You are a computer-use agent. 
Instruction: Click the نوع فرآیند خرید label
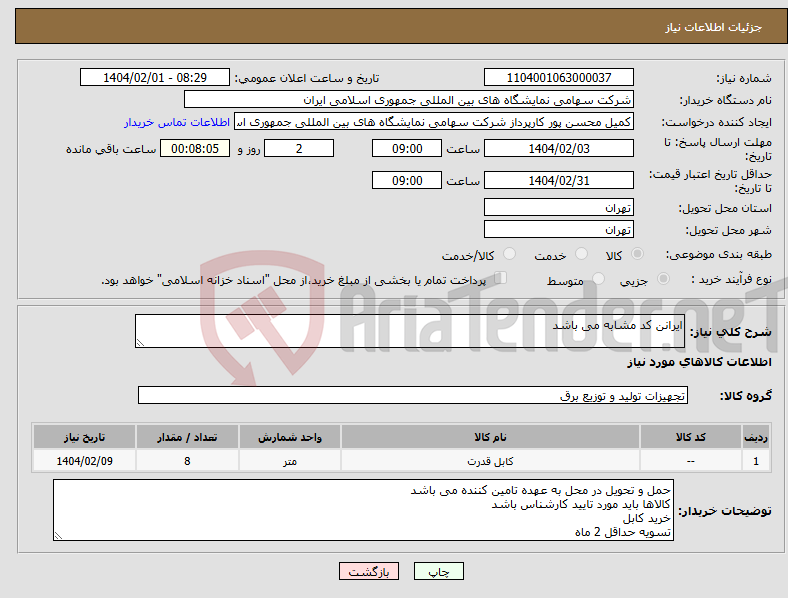731,279
